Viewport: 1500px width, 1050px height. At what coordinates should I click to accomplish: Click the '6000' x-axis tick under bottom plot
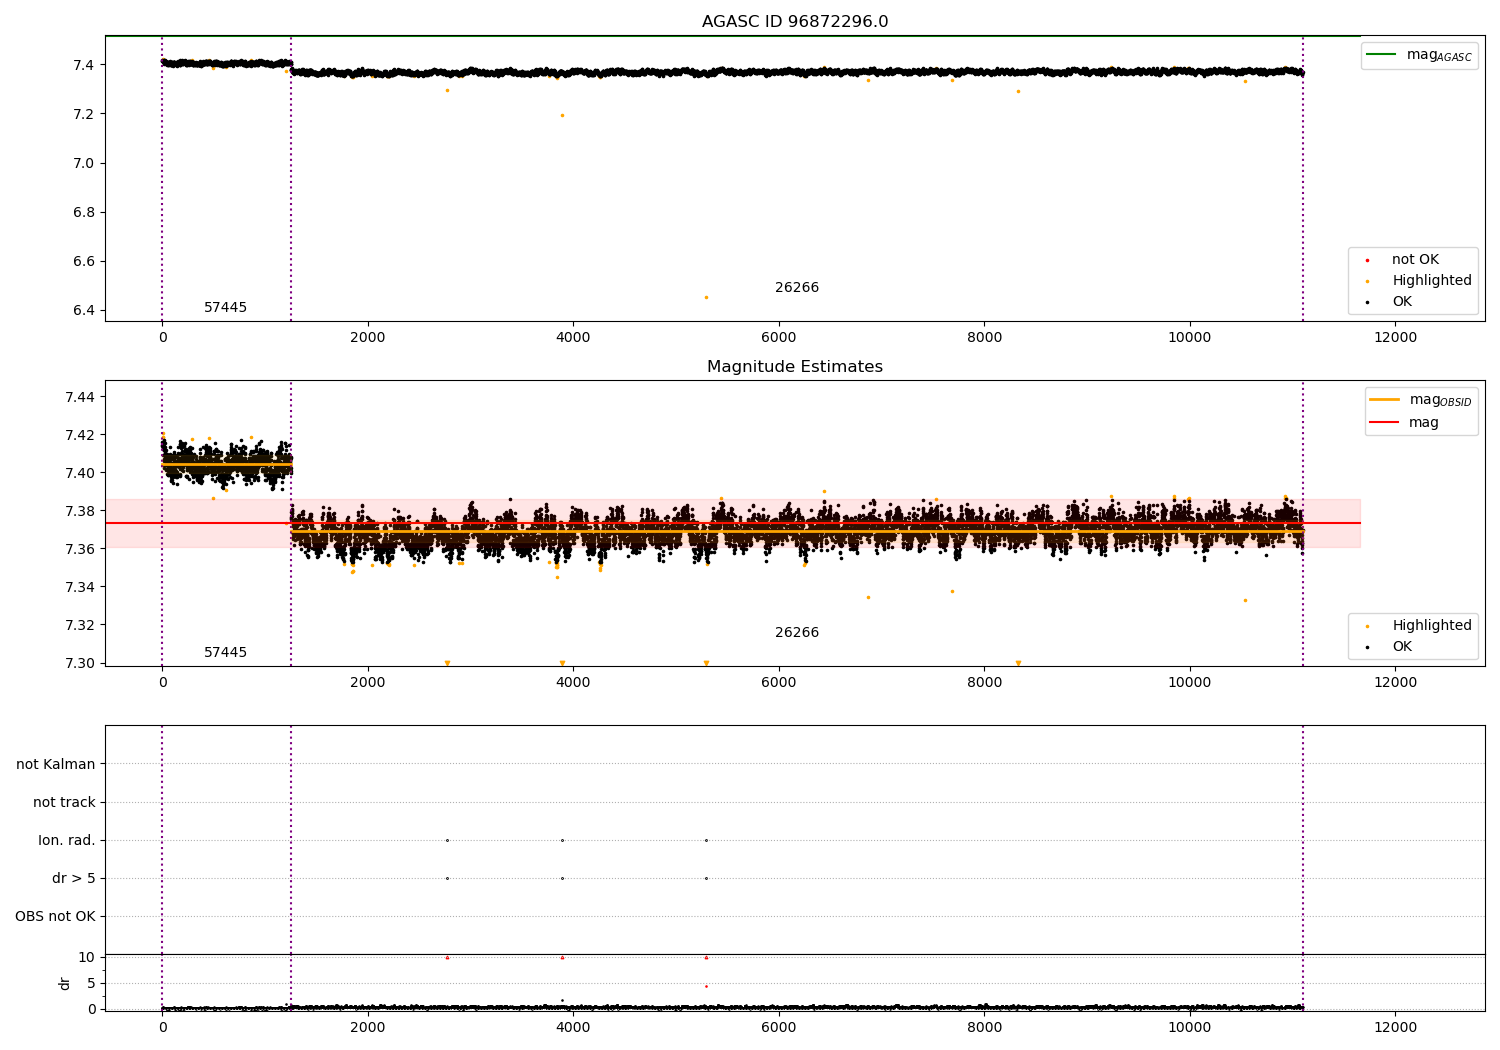779,1027
